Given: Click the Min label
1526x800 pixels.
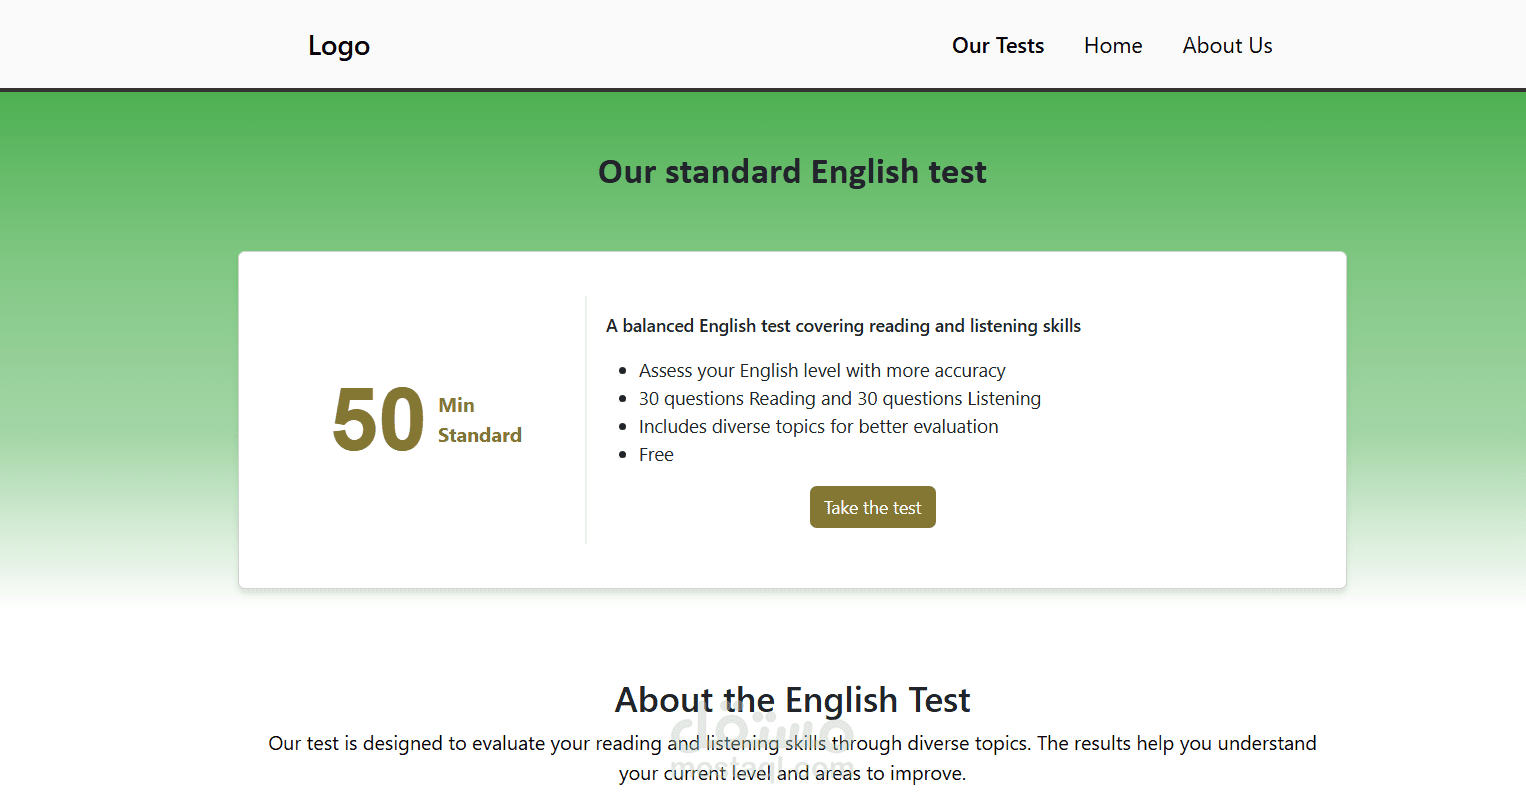Looking at the screenshot, I should pyautogui.click(x=456, y=405).
